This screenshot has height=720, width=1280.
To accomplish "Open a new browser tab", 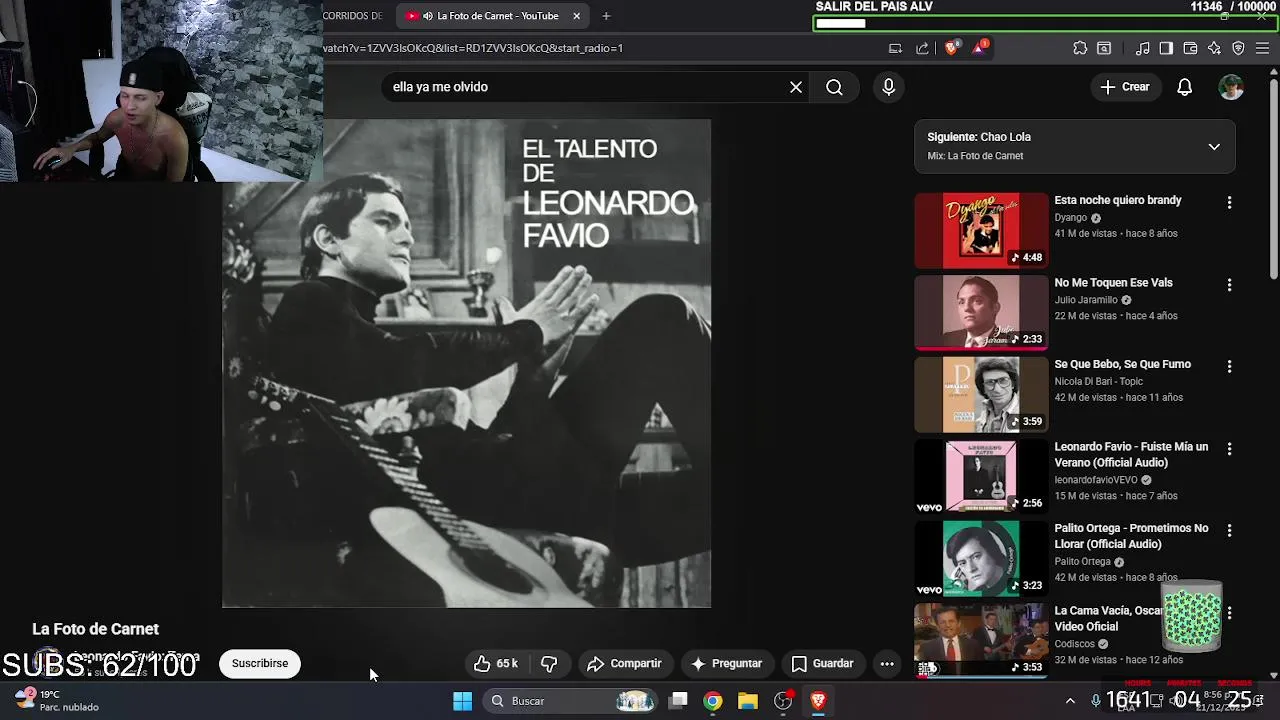I will coord(606,16).
